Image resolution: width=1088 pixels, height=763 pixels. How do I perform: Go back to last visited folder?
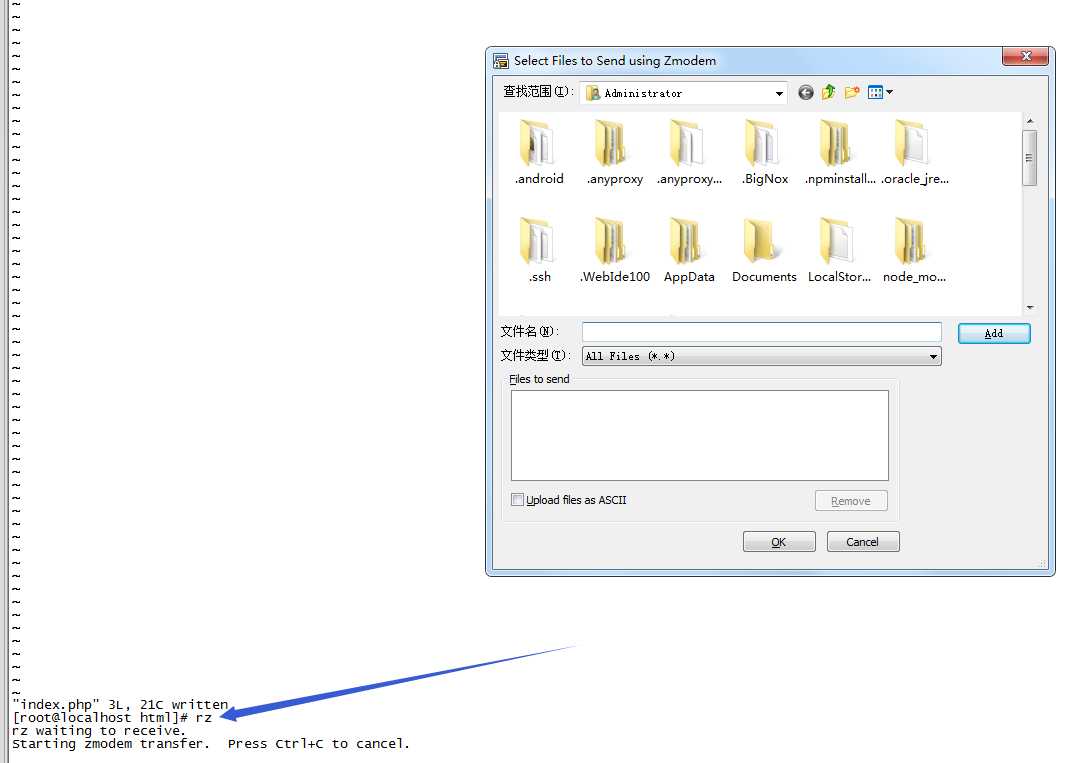pyautogui.click(x=806, y=92)
